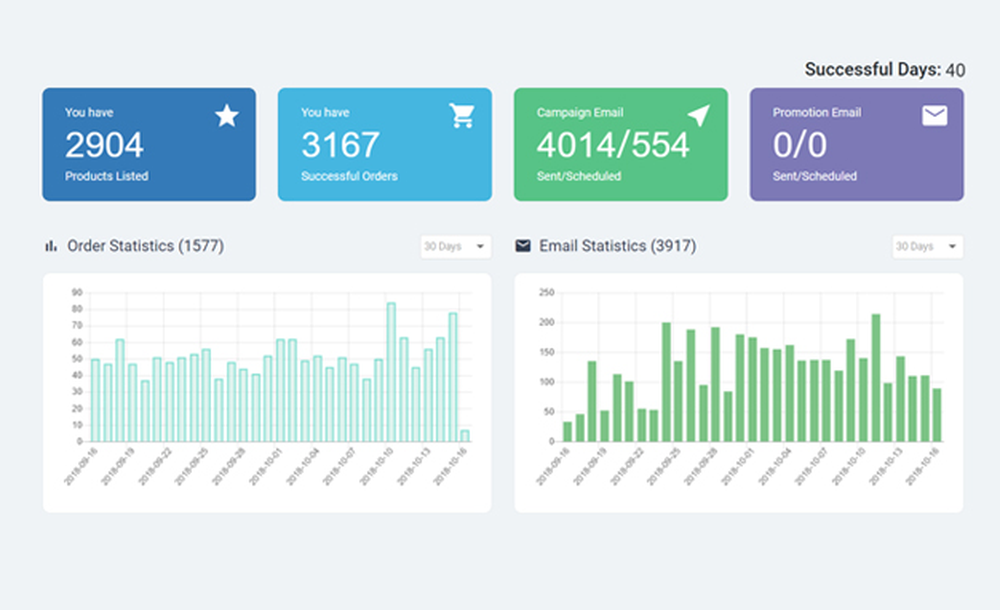Click the 2018-10-16 label under Email Statistics chart
The width and height of the screenshot is (1000, 610).
(x=922, y=466)
